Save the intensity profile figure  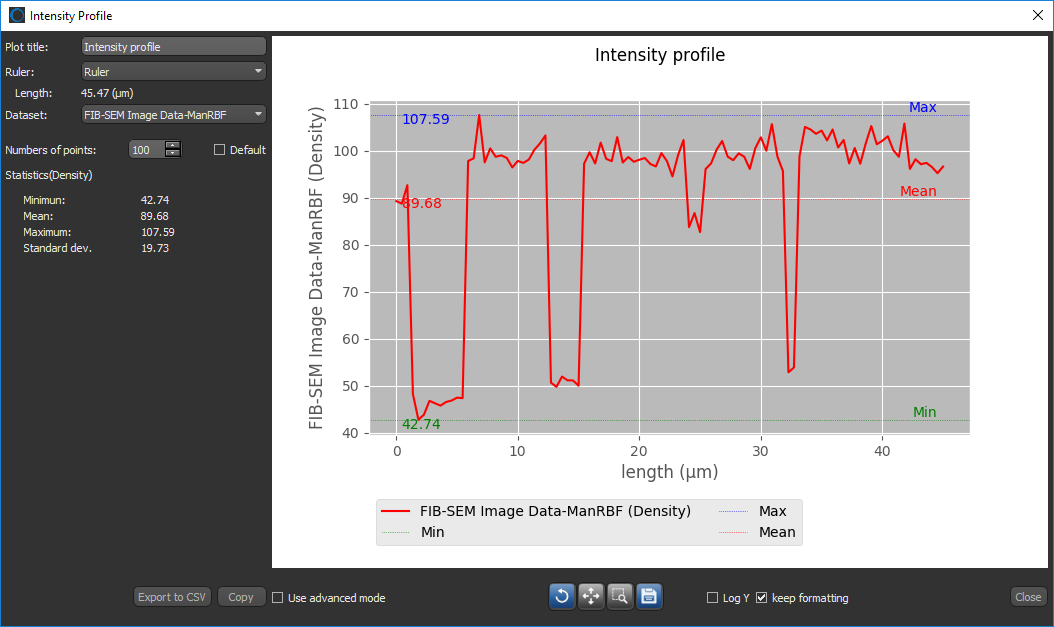[x=649, y=596]
